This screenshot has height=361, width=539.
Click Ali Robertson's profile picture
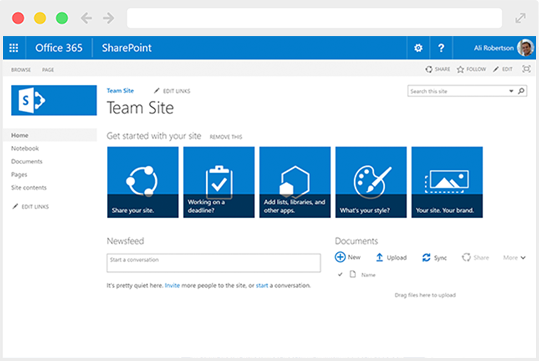(526, 47)
